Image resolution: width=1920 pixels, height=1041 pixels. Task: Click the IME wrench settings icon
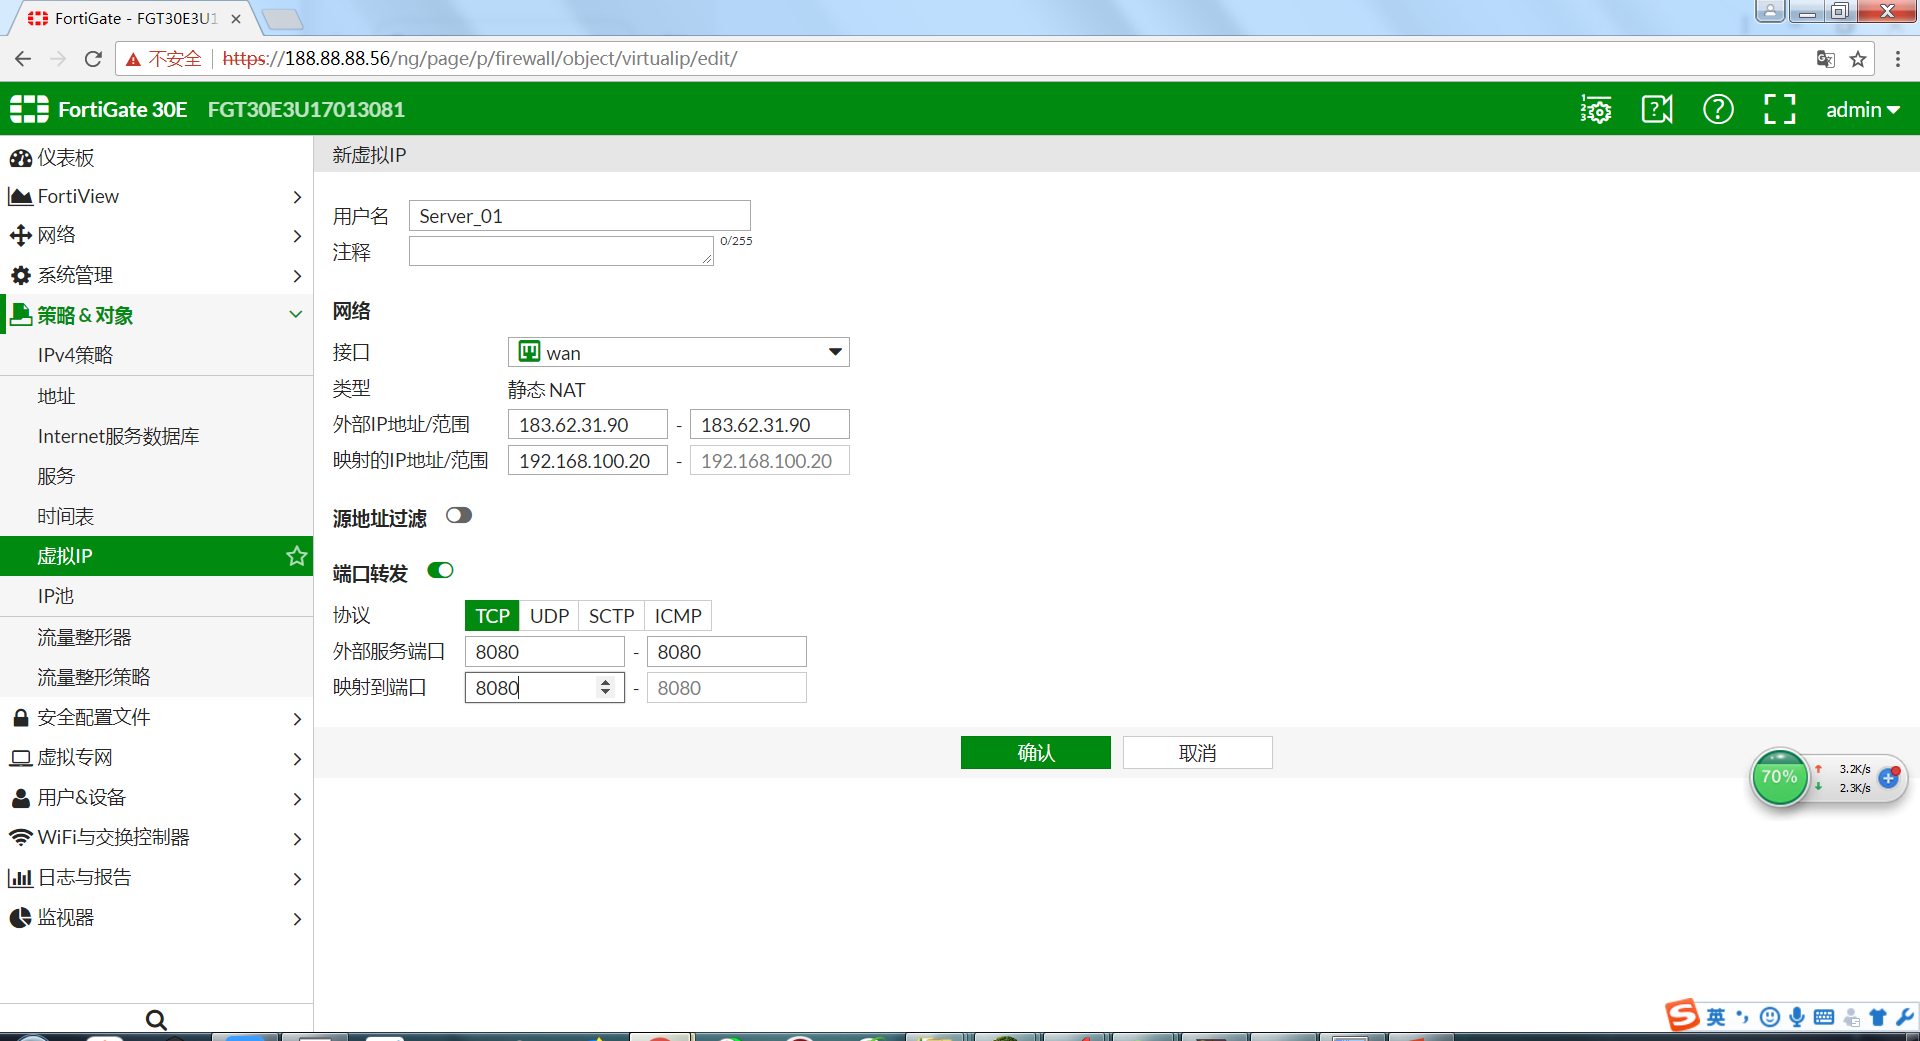(x=1905, y=1017)
